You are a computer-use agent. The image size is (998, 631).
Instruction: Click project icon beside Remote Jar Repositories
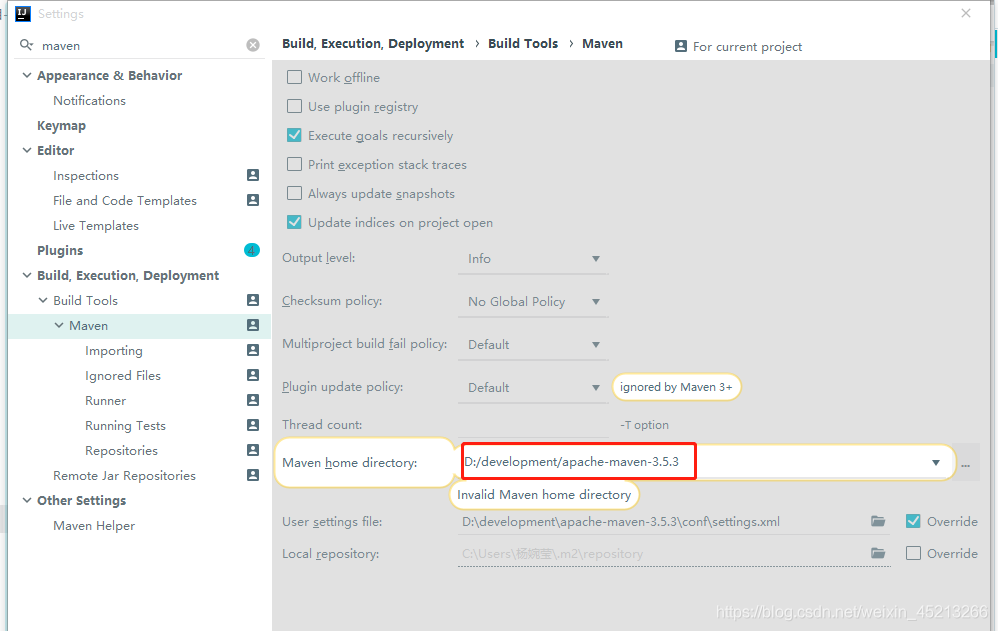(253, 475)
